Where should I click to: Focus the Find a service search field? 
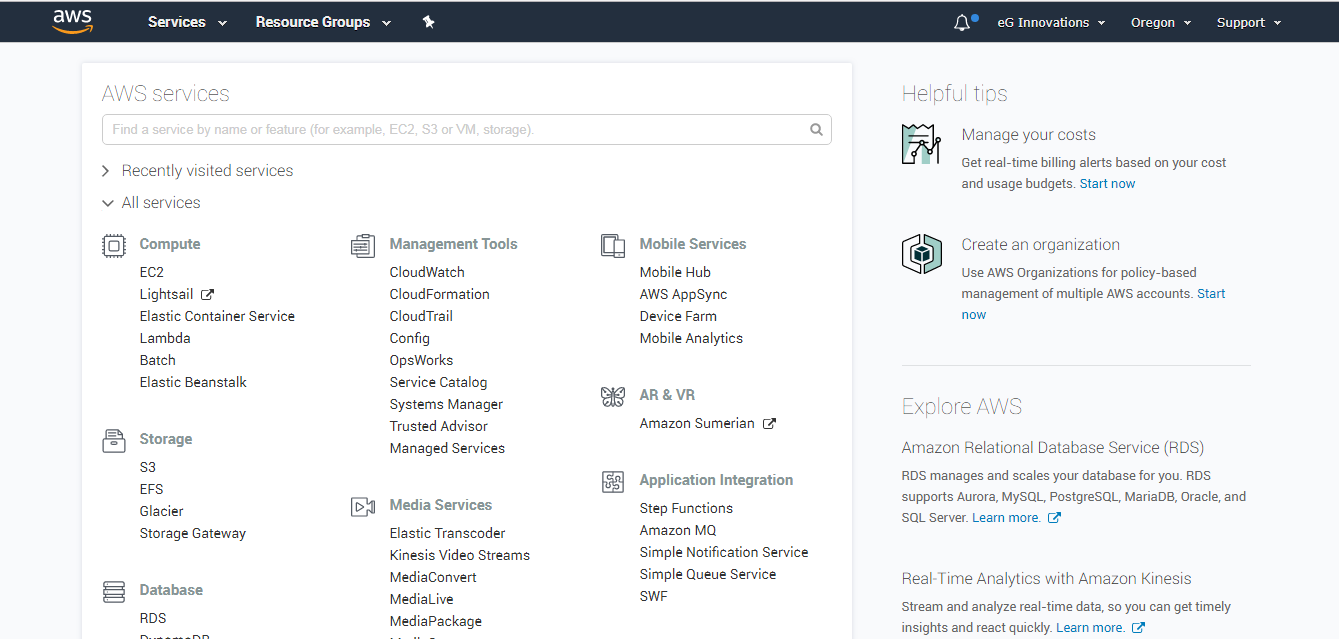pyautogui.click(x=467, y=130)
